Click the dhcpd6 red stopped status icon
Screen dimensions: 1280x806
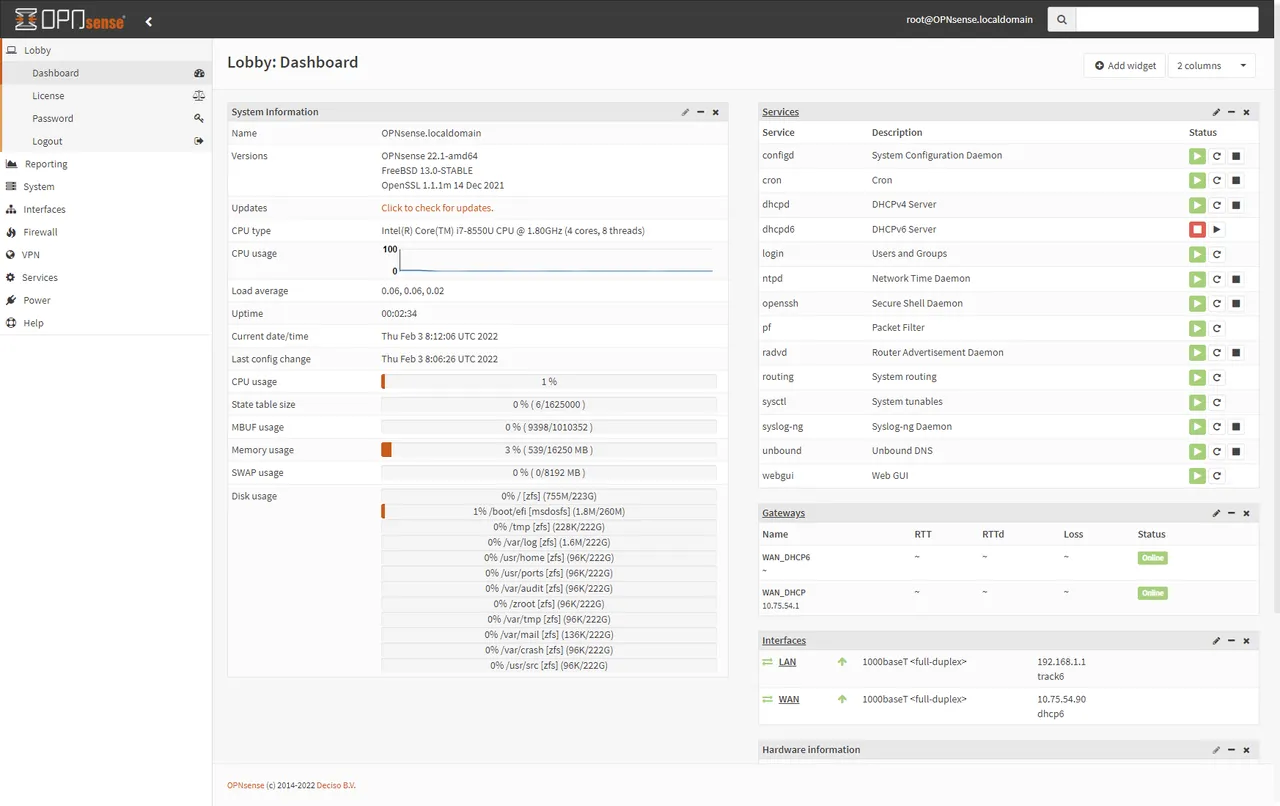(1197, 230)
